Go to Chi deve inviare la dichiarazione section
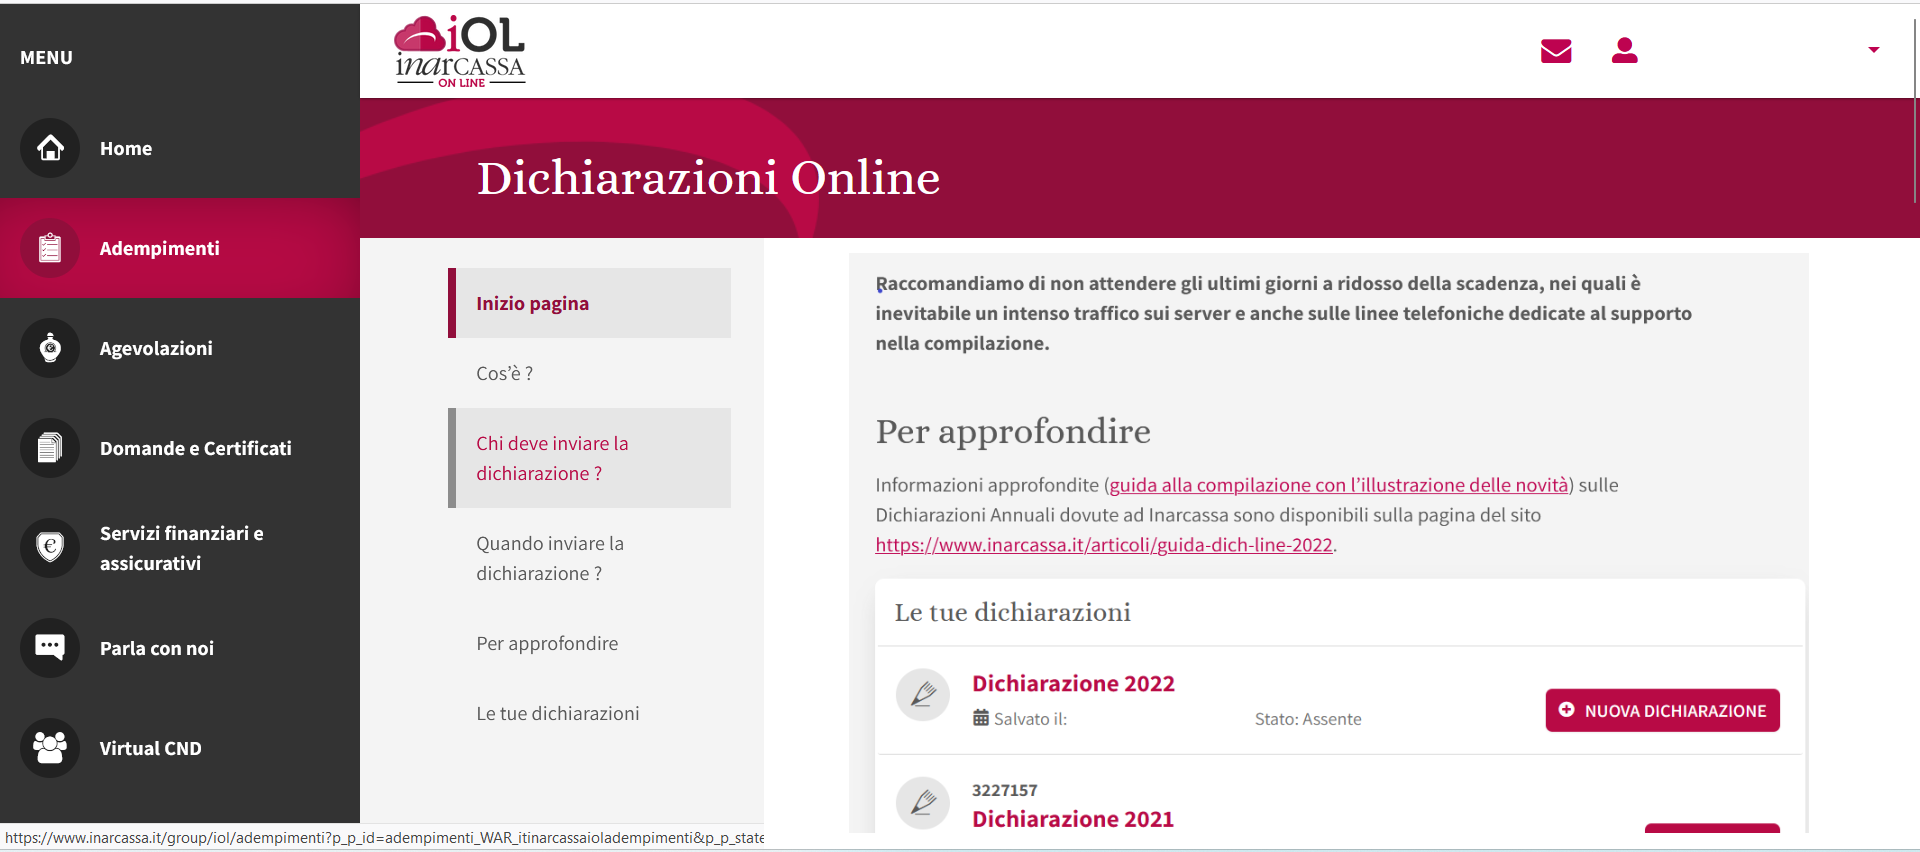Screen dimensions: 1920x852 [x=590, y=458]
